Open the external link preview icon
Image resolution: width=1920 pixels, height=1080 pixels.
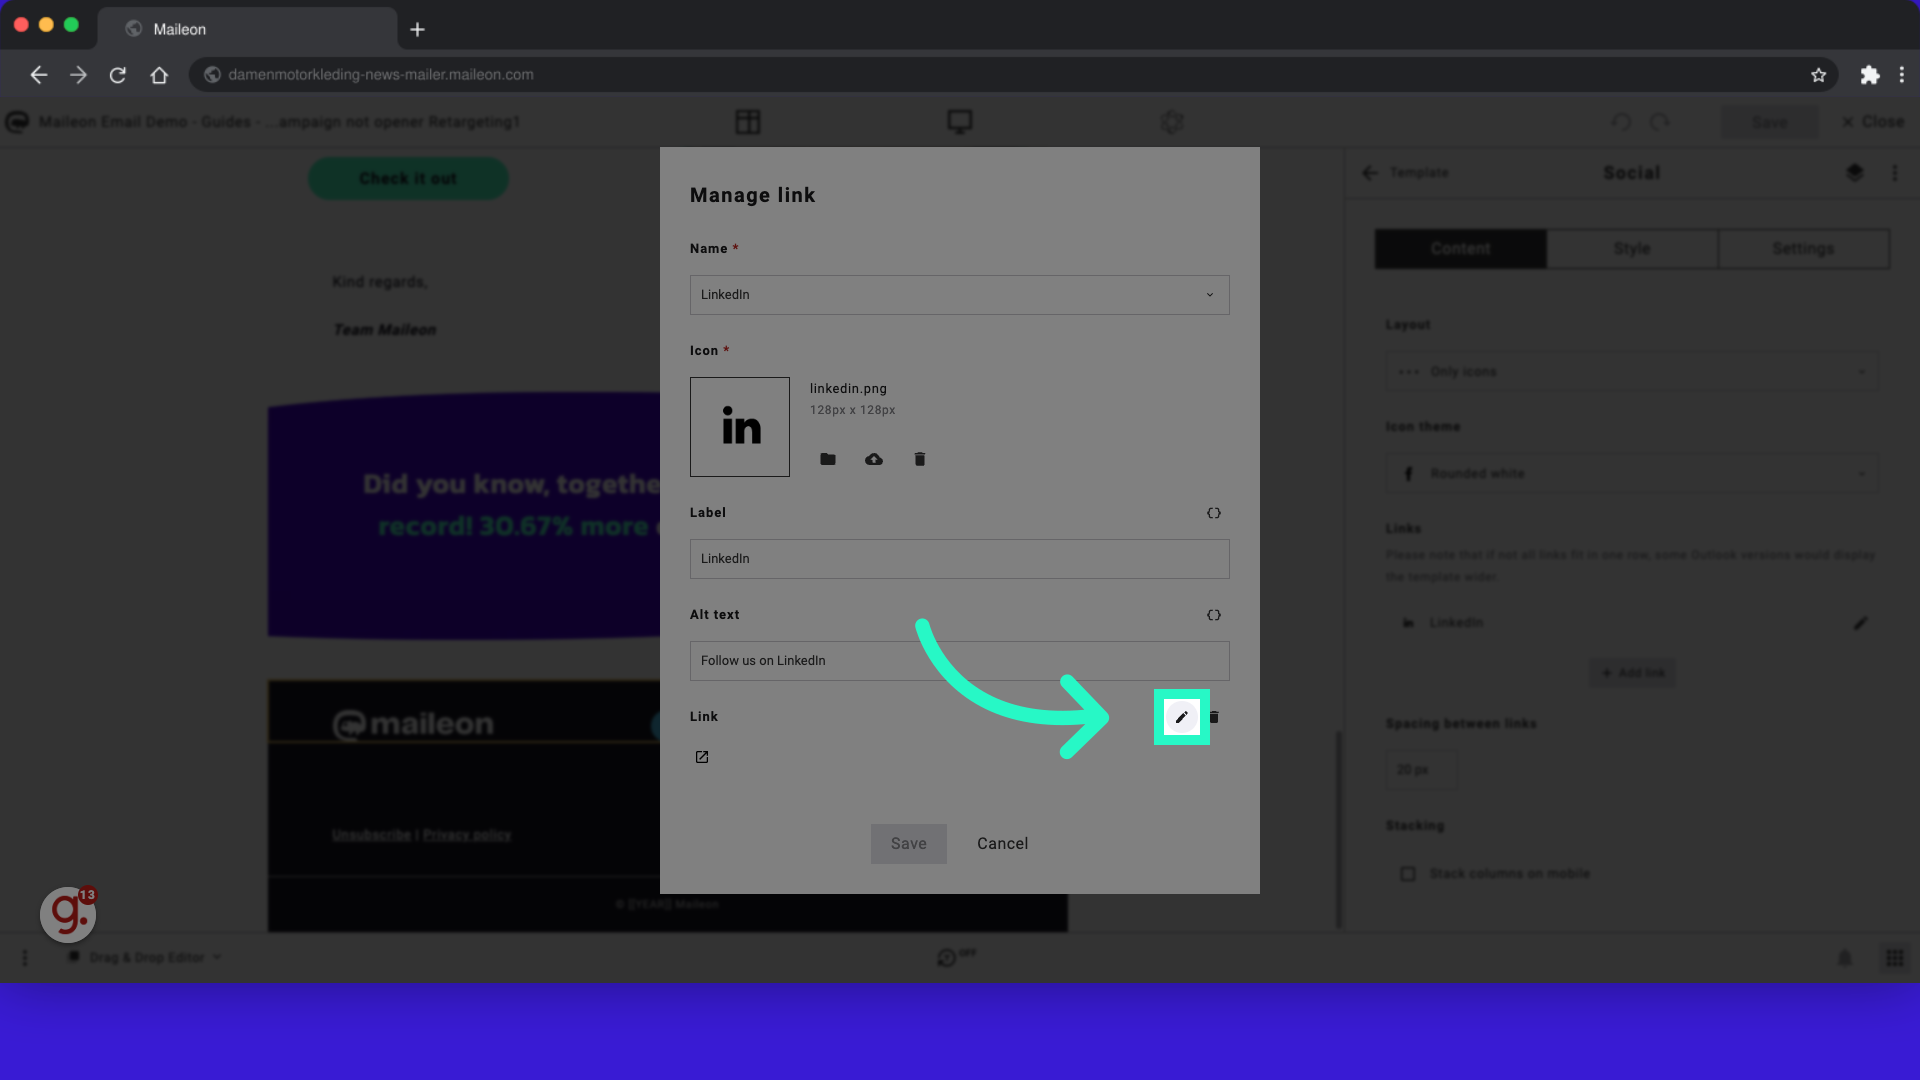click(702, 757)
